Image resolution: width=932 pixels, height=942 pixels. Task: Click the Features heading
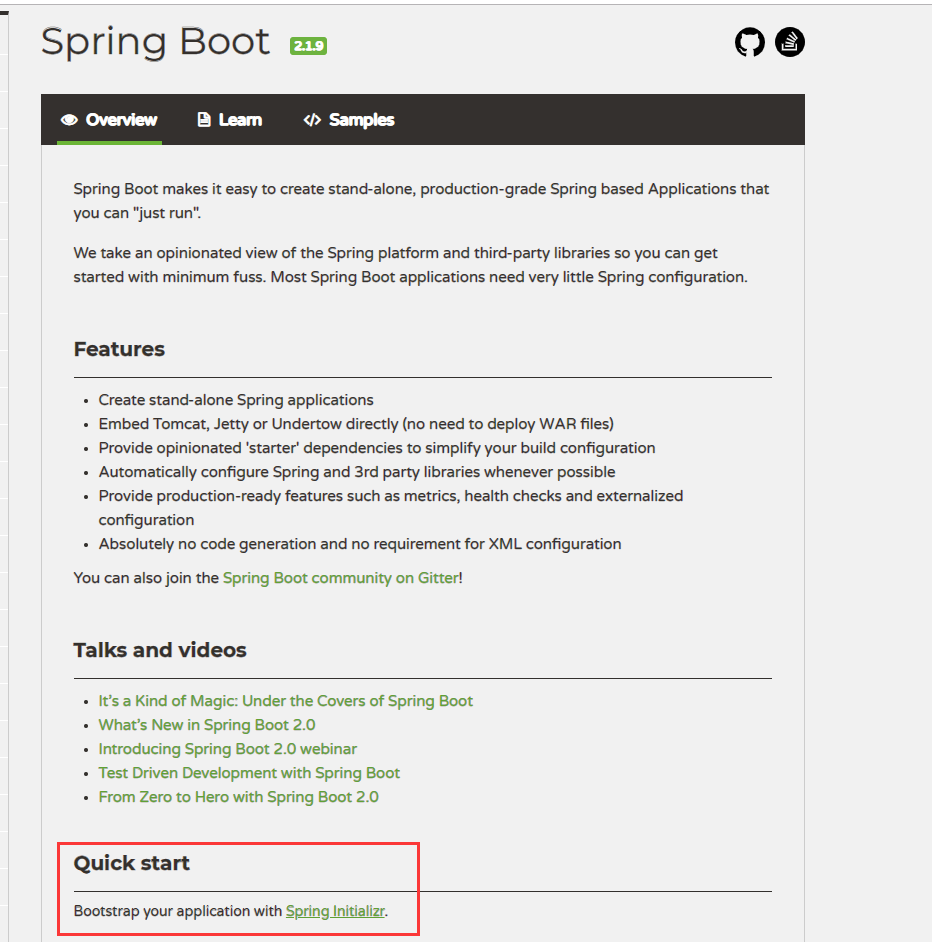coord(119,349)
